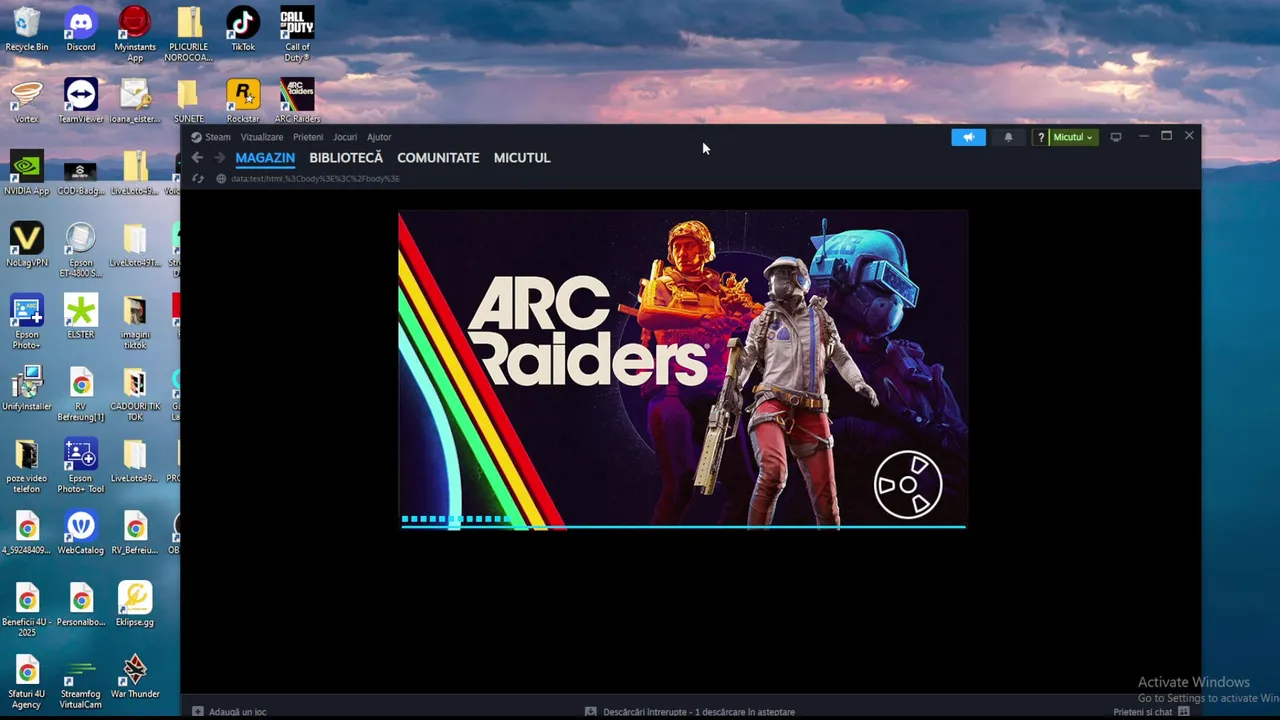Viewport: 1280px width, 720px height.
Task: Open the Vortex desktop shortcut
Action: click(x=27, y=102)
